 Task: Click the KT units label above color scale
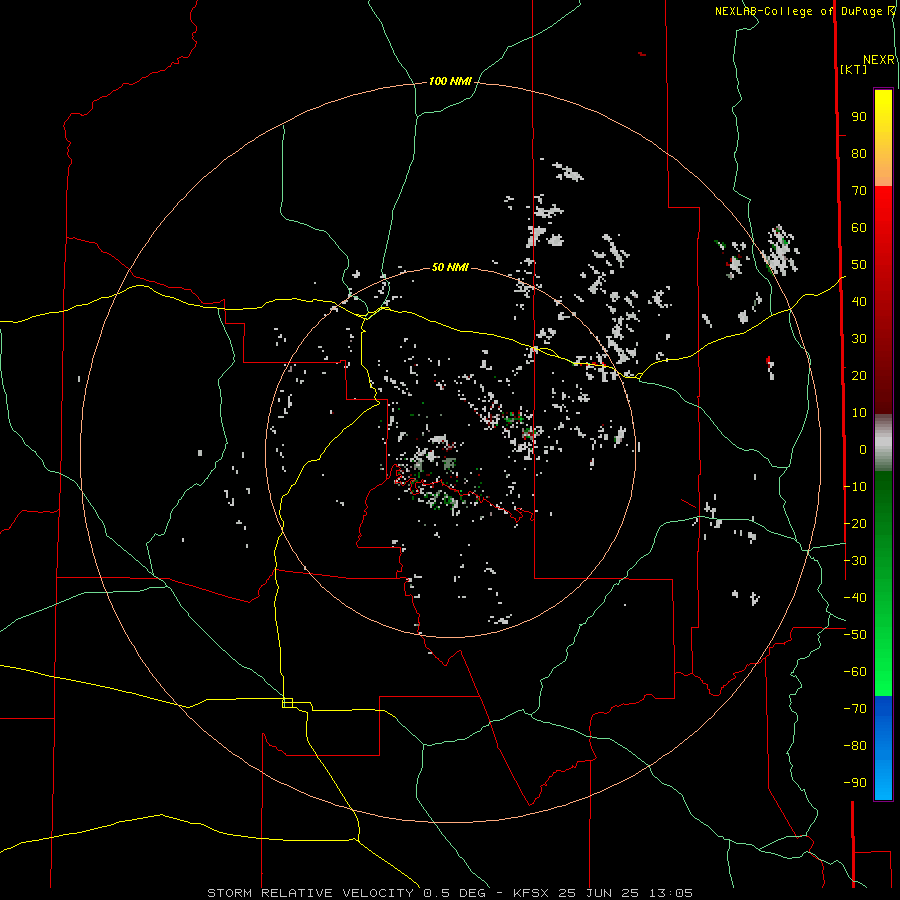[854, 69]
